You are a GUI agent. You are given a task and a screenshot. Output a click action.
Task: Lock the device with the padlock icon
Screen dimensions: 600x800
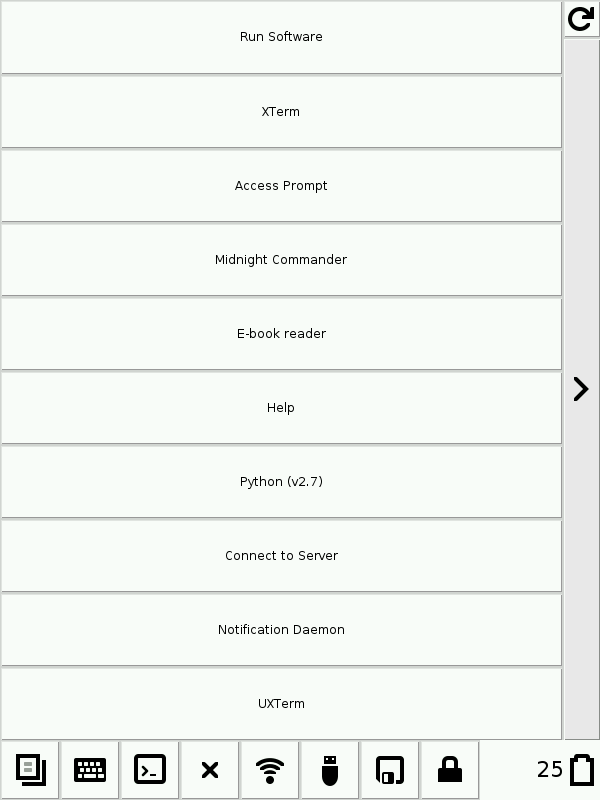450,770
